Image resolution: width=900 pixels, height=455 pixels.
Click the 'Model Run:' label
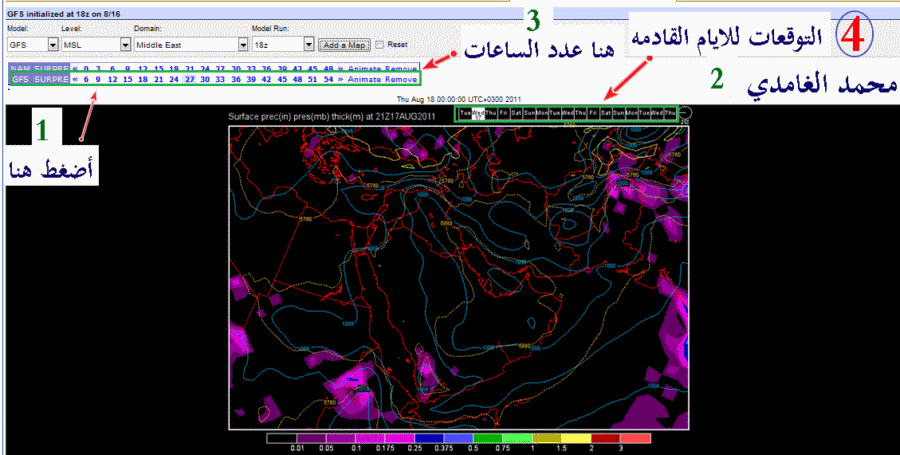268,28
